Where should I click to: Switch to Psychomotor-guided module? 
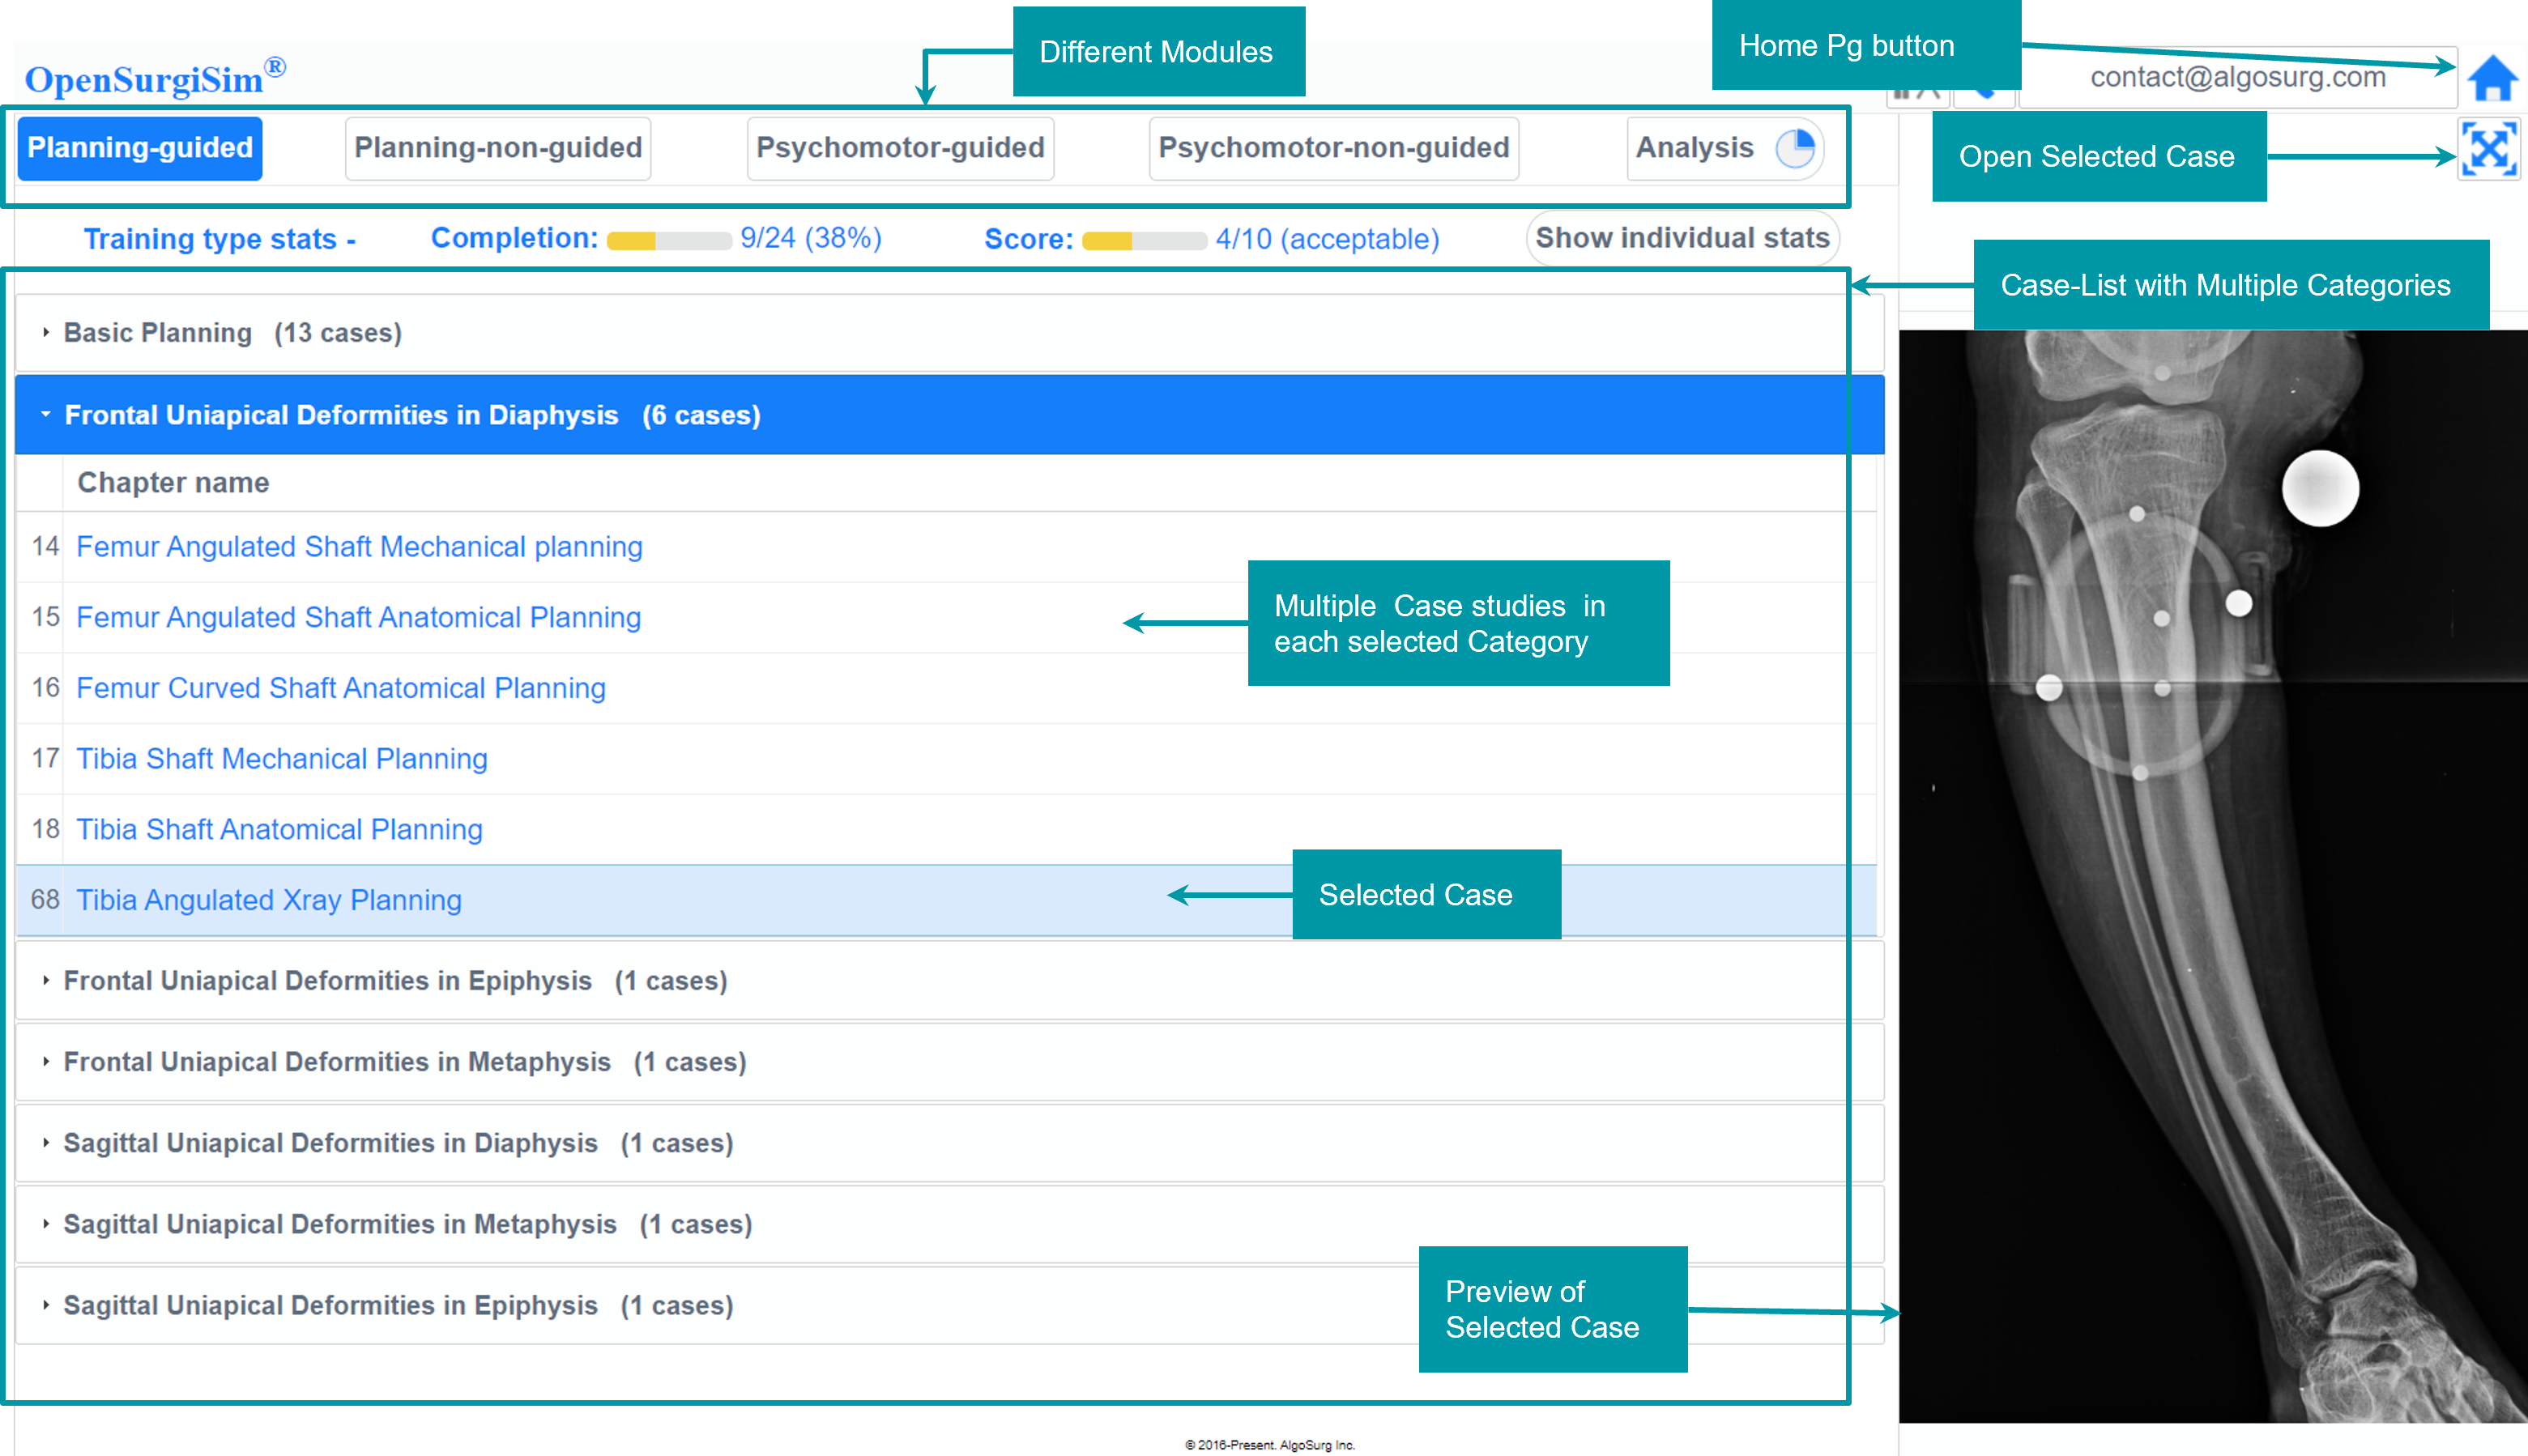[x=899, y=148]
